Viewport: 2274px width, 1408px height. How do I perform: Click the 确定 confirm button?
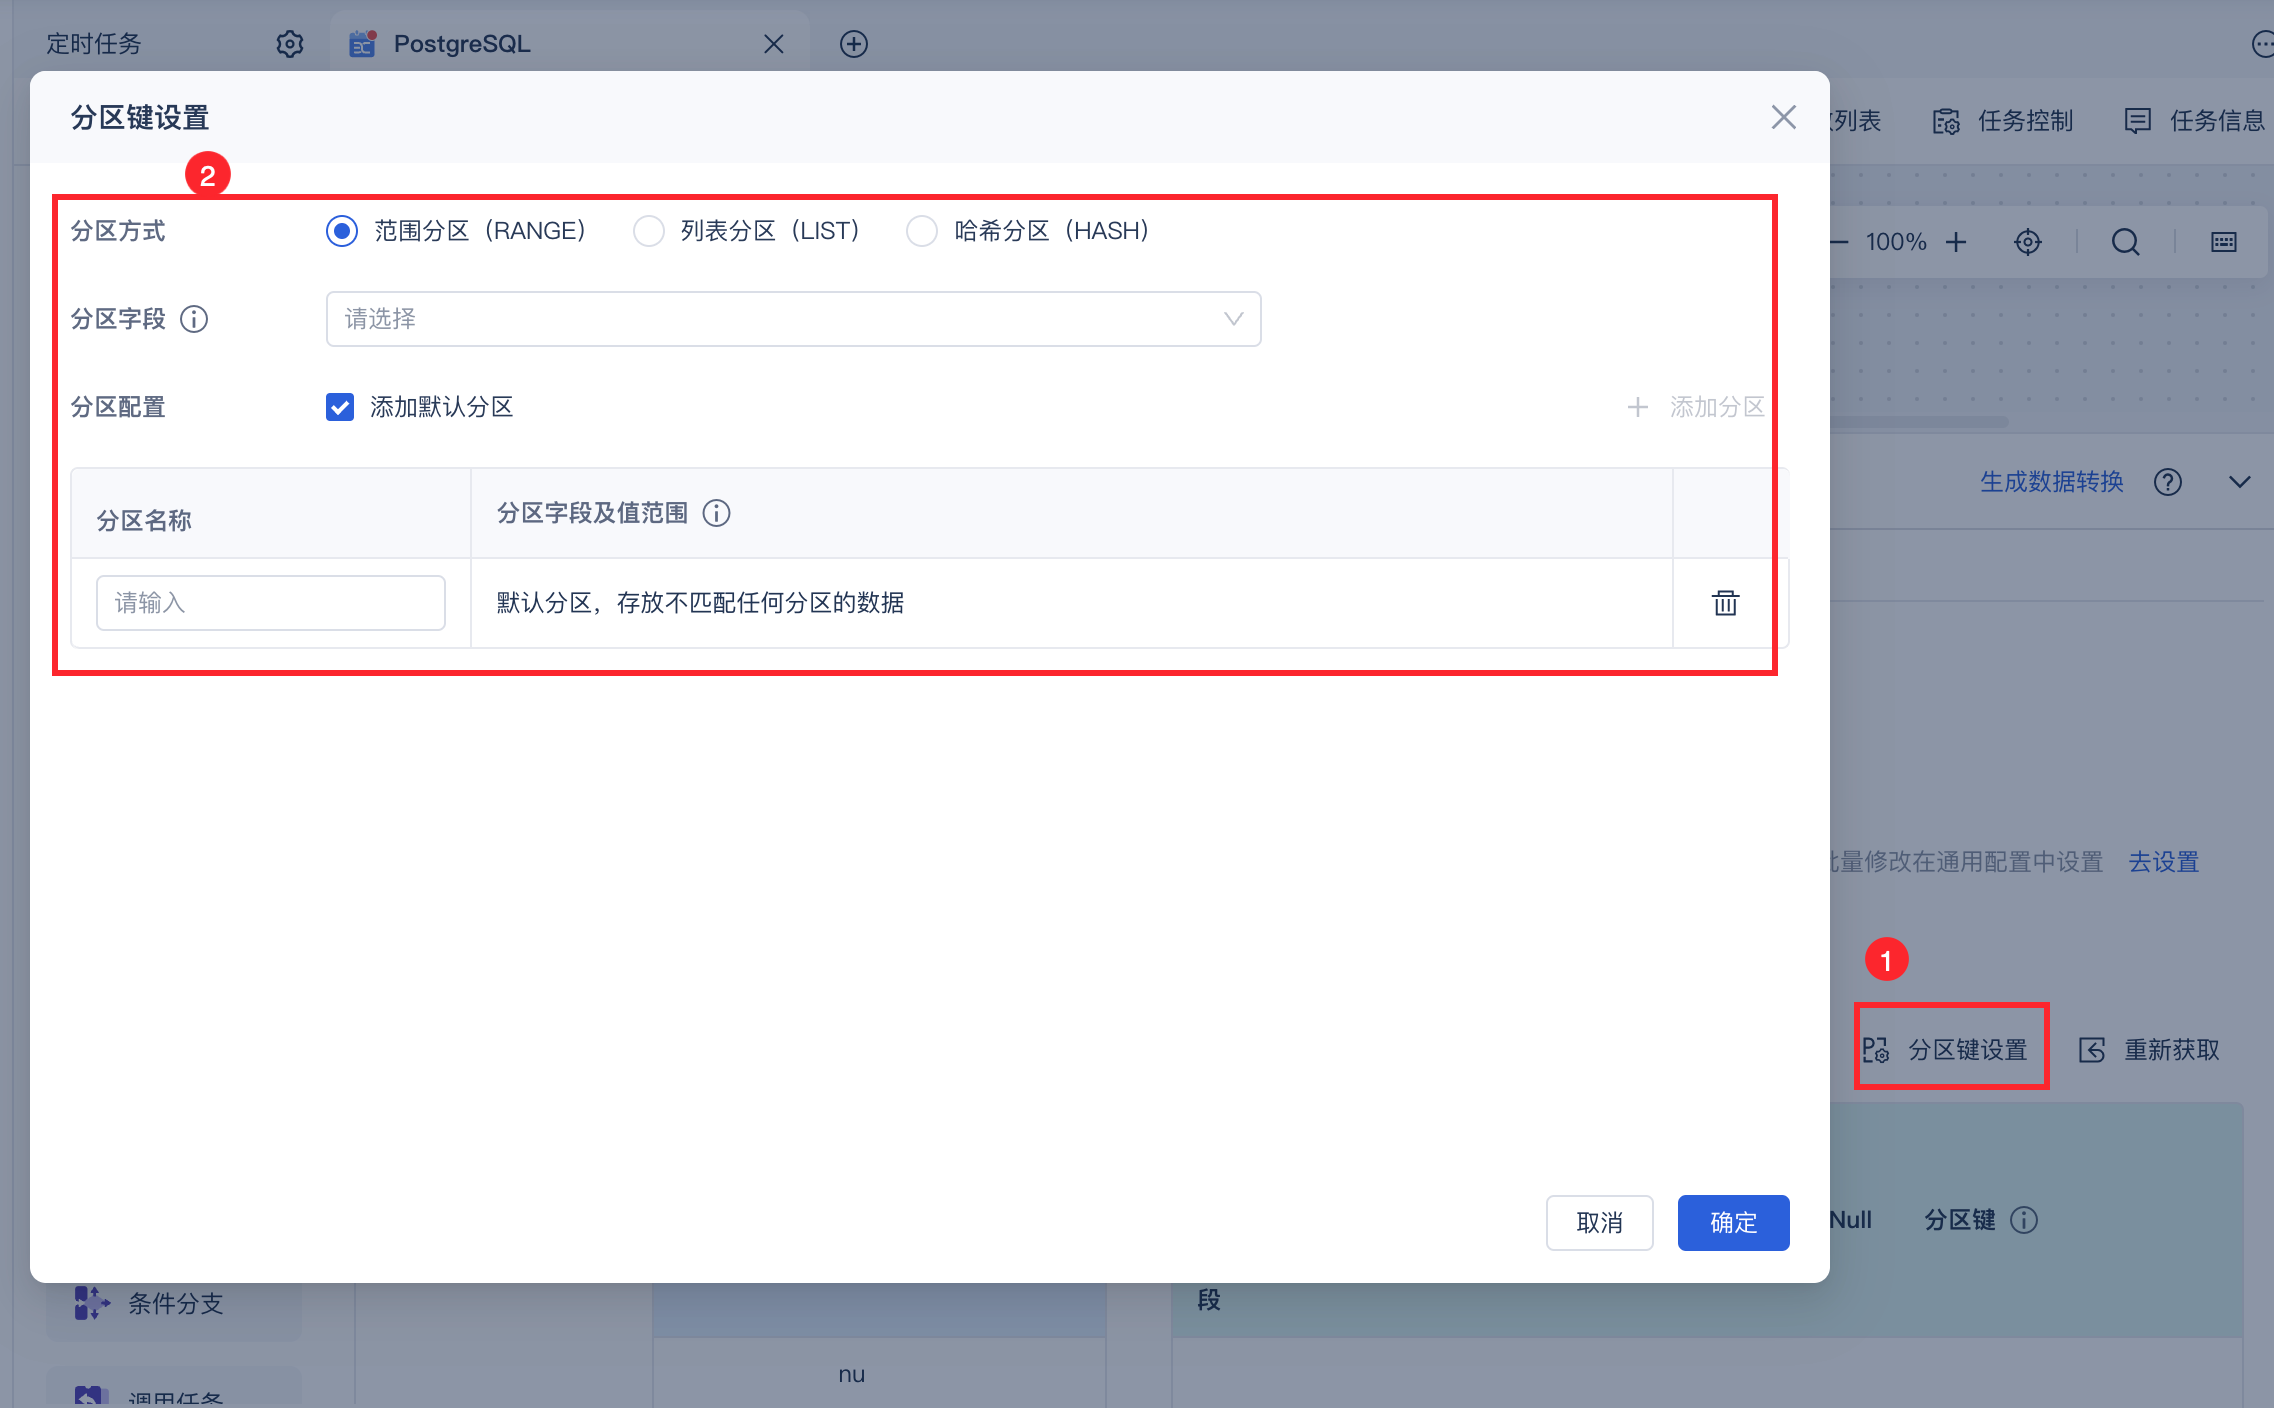point(1732,1222)
